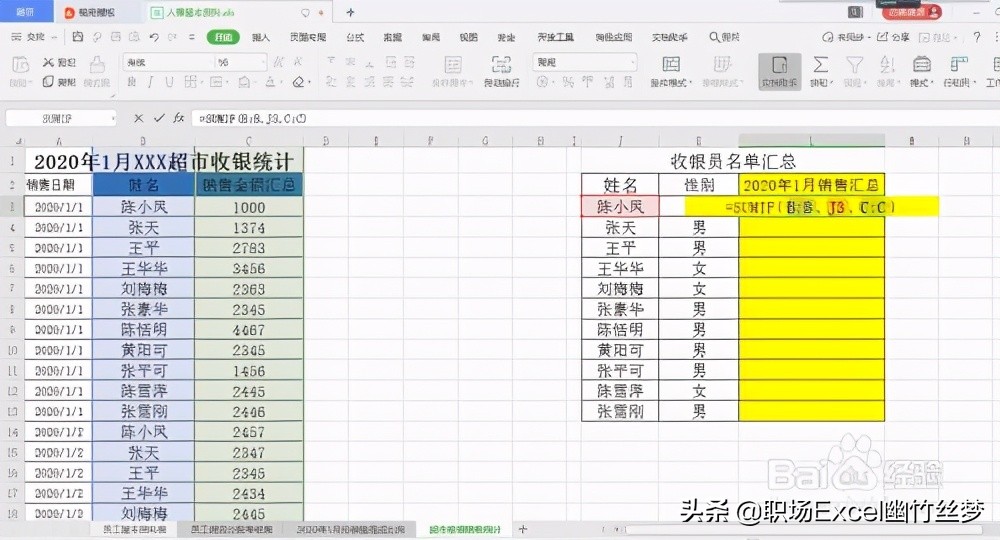
Task: Click the Wrap Text icon
Action: coord(501,65)
